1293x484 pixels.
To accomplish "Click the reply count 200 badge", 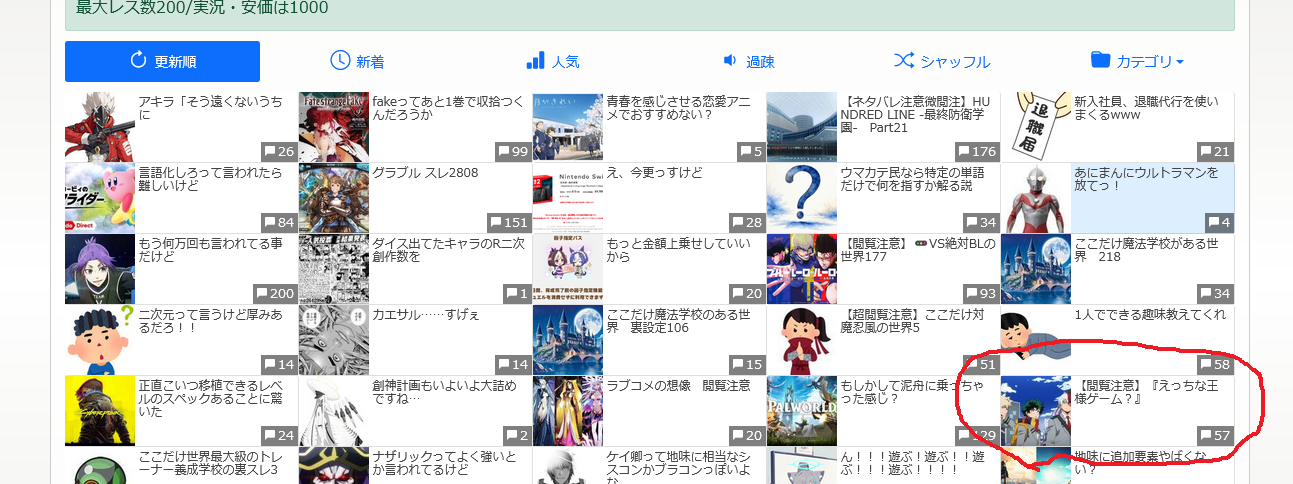I will pos(275,293).
